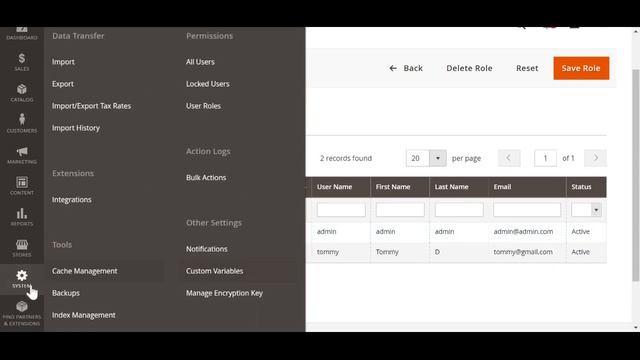Click the System gear icon
This screenshot has height=360, width=640.
coord(22,276)
